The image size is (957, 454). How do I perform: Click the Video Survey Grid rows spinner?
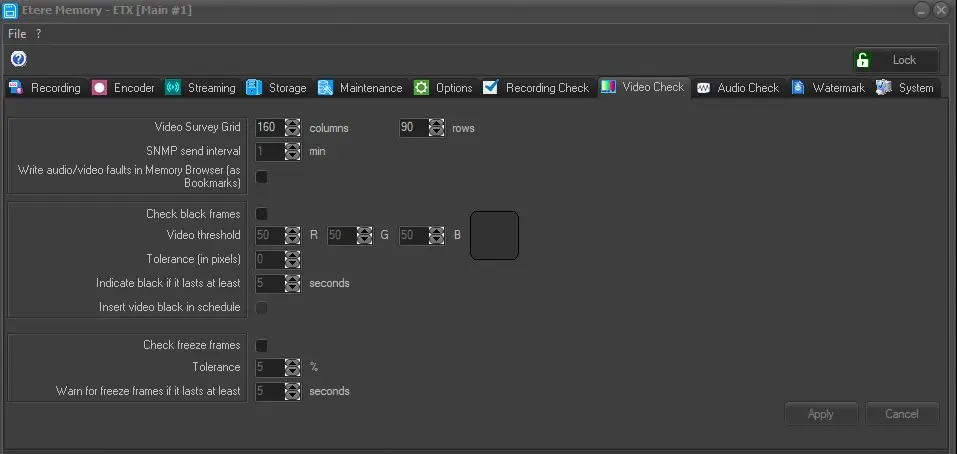pos(436,128)
